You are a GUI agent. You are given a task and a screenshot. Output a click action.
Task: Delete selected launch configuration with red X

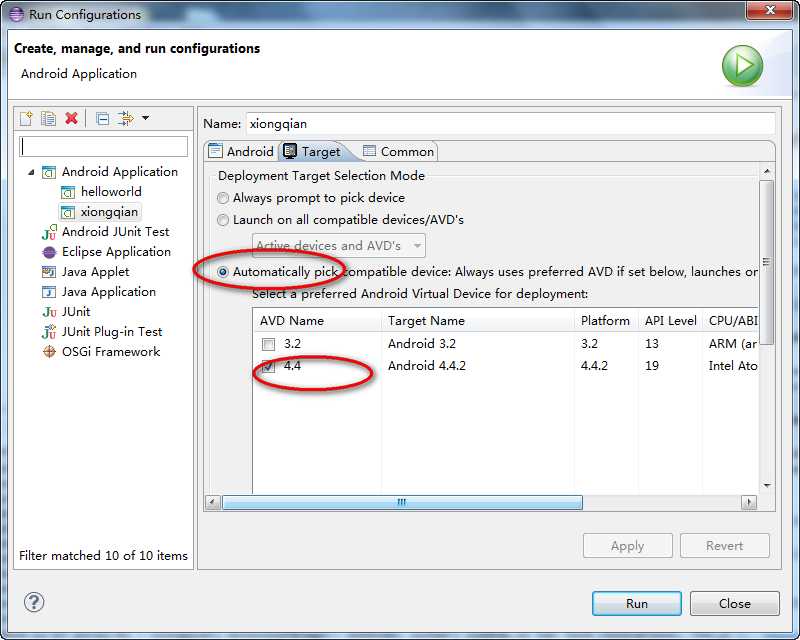pyautogui.click(x=71, y=118)
